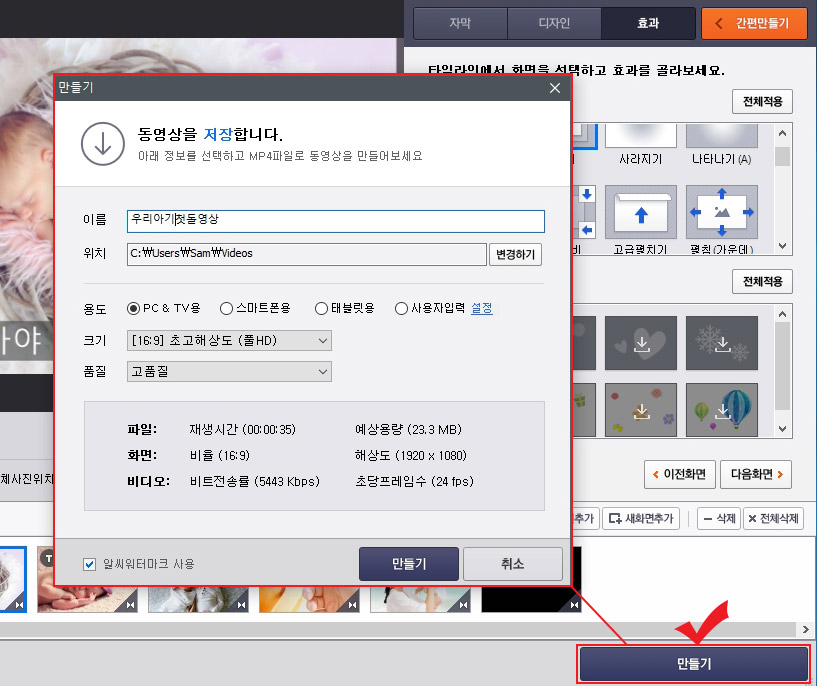Switch to the 자막 tab

(460, 23)
